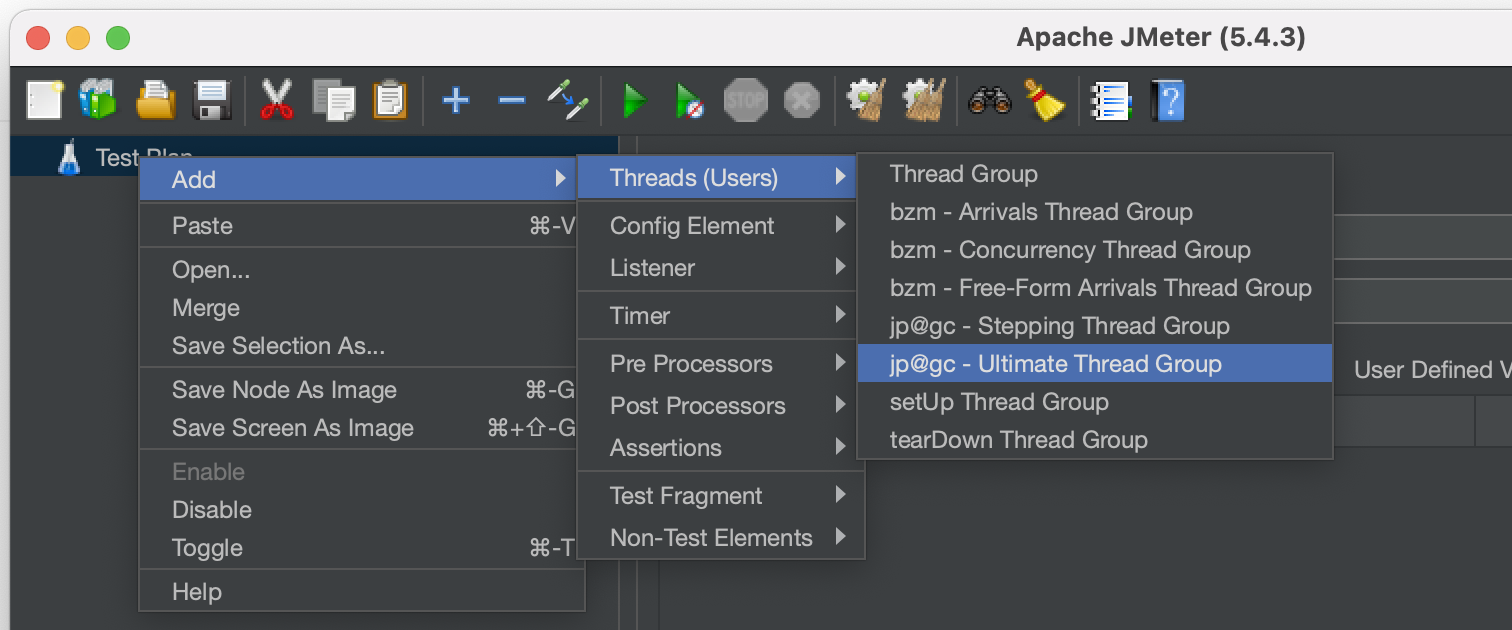Image resolution: width=1512 pixels, height=630 pixels.
Task: Click Toggle in the context menu
Action: point(360,548)
